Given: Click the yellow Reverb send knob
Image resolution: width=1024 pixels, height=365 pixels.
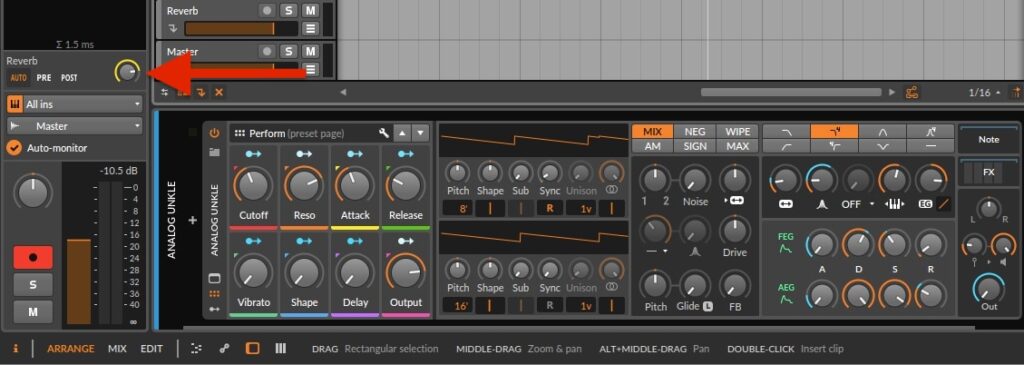Looking at the screenshot, I should pyautogui.click(x=127, y=72).
